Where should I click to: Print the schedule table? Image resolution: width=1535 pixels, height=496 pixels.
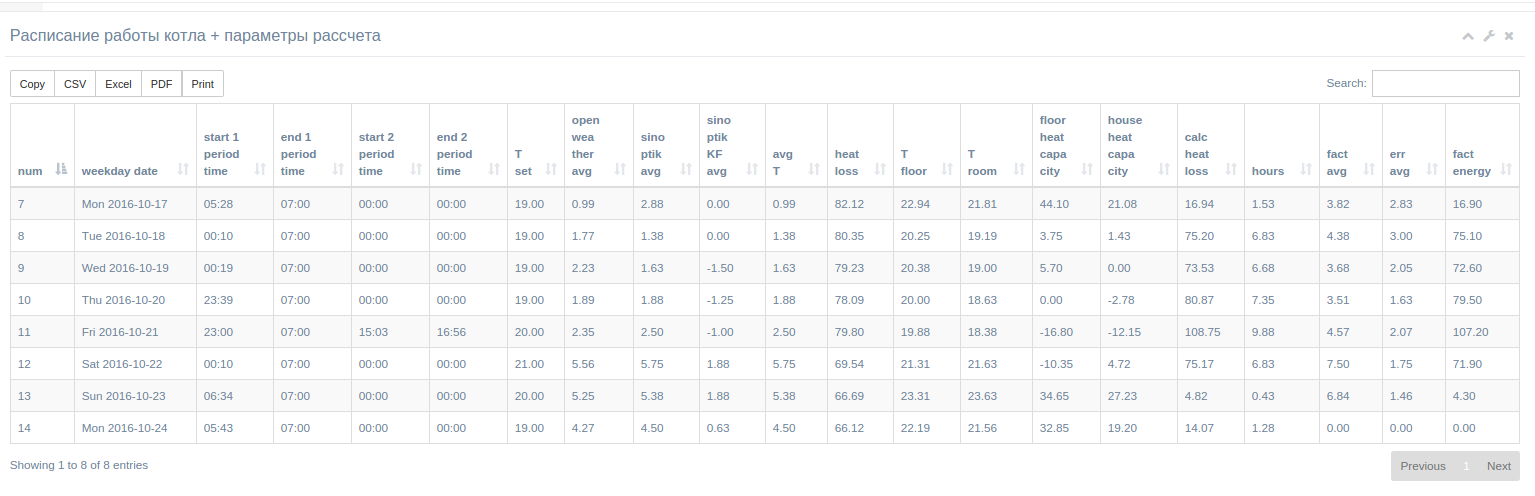coord(203,84)
